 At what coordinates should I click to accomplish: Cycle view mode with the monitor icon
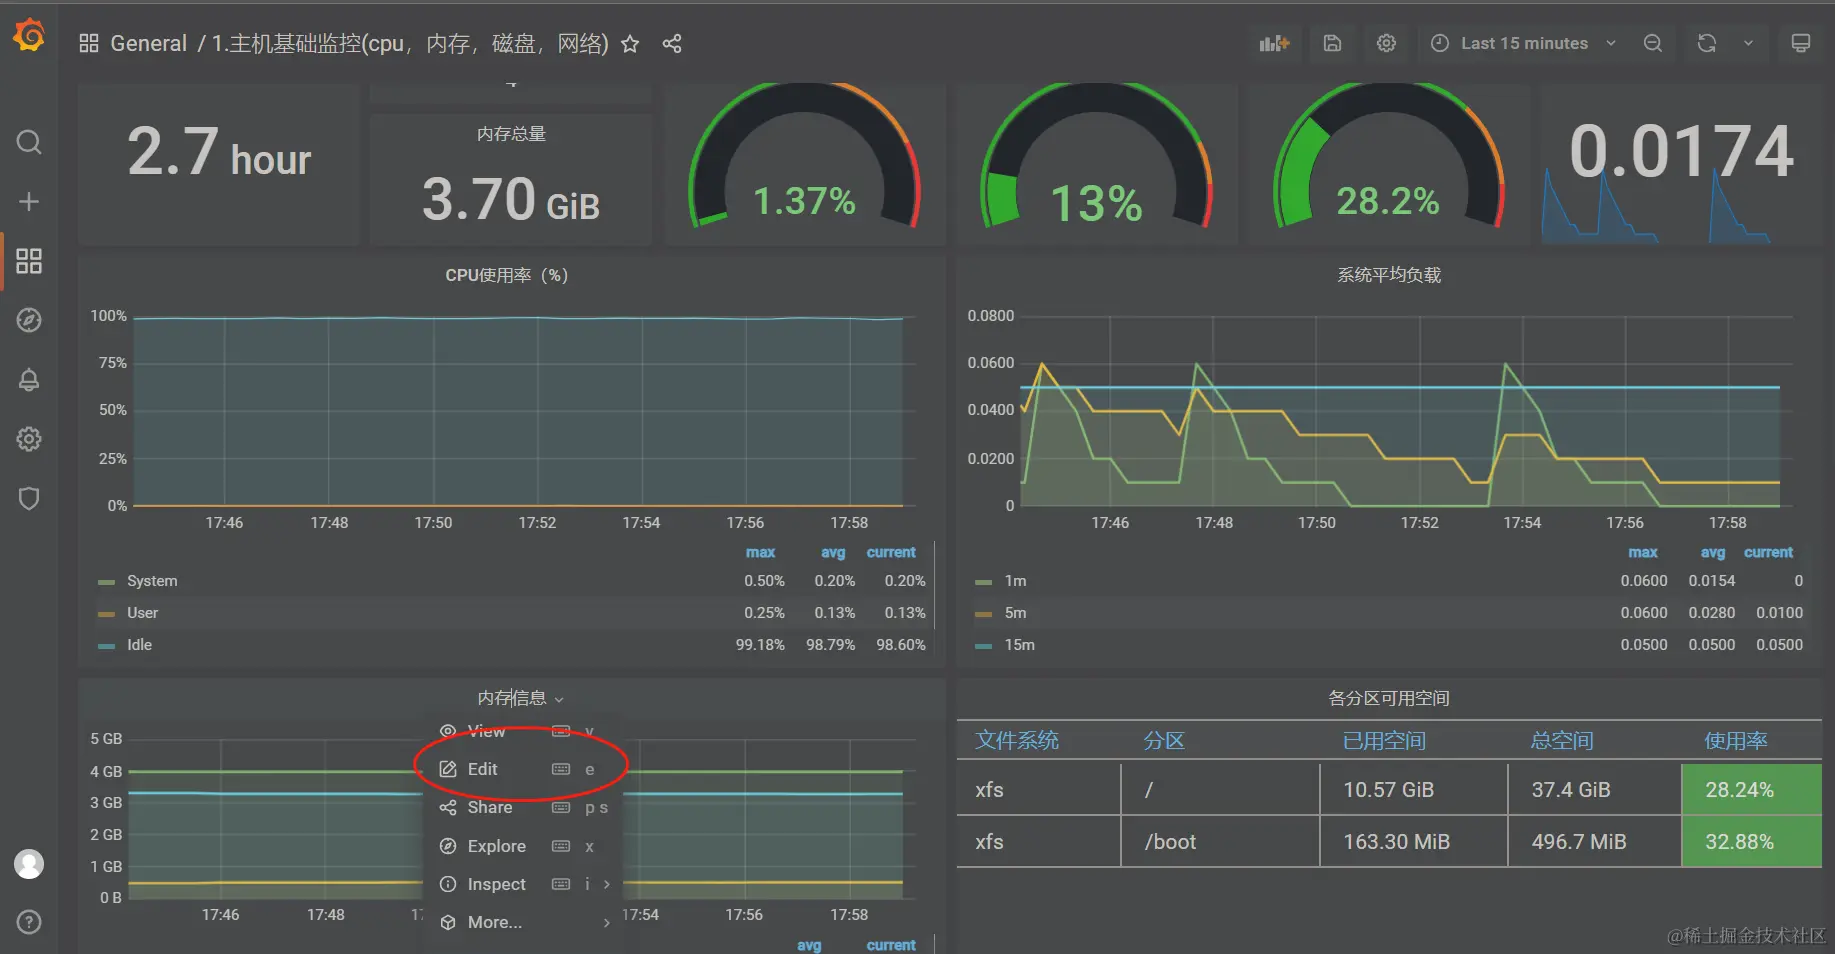click(x=1800, y=43)
